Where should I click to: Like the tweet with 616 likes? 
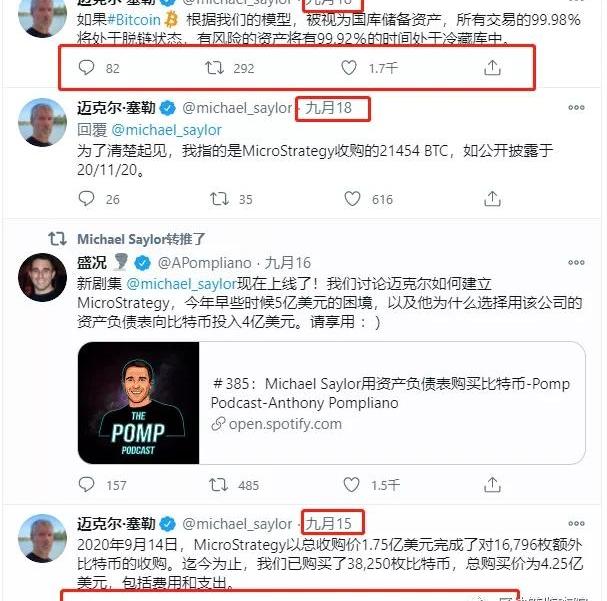pyautogui.click(x=352, y=199)
